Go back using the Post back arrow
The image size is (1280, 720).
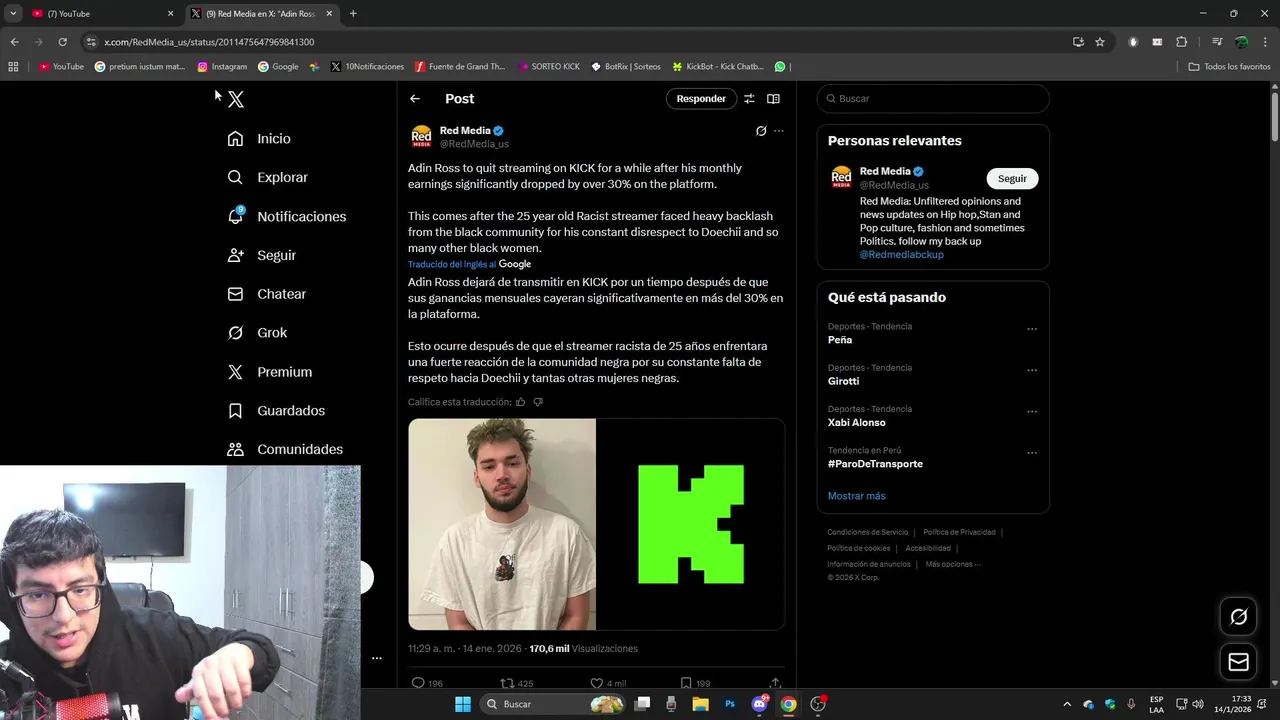pos(415,99)
